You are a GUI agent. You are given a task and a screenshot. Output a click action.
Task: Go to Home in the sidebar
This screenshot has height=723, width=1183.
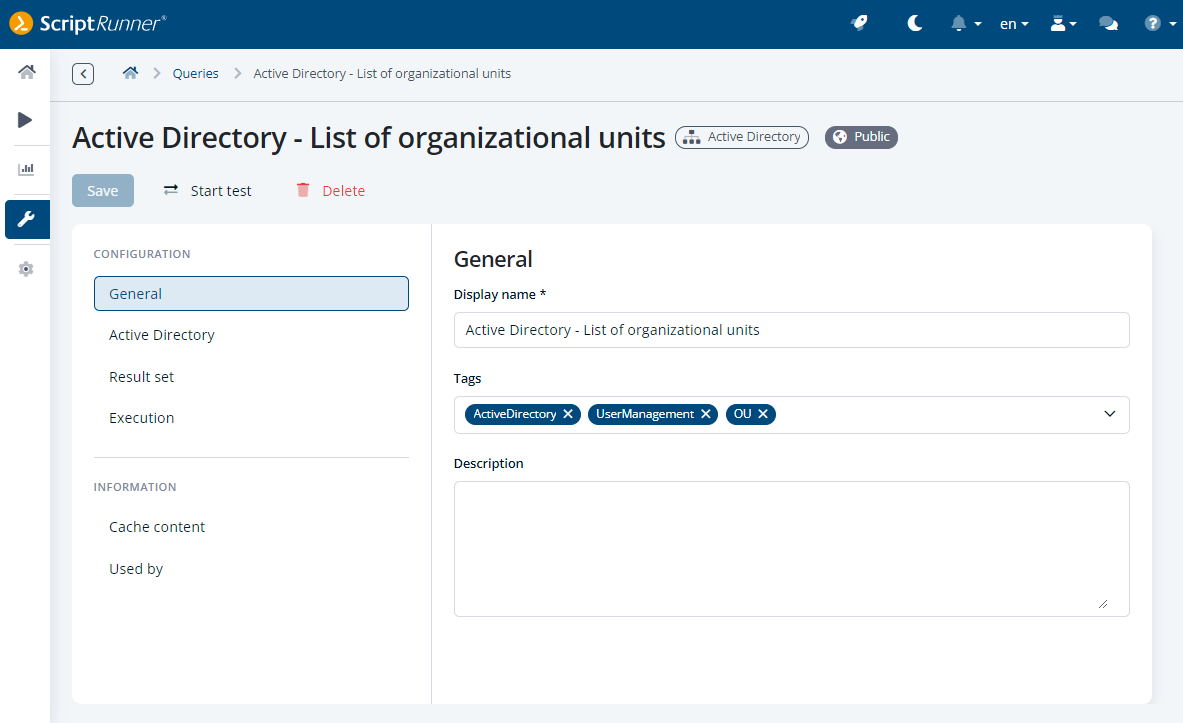[26, 72]
